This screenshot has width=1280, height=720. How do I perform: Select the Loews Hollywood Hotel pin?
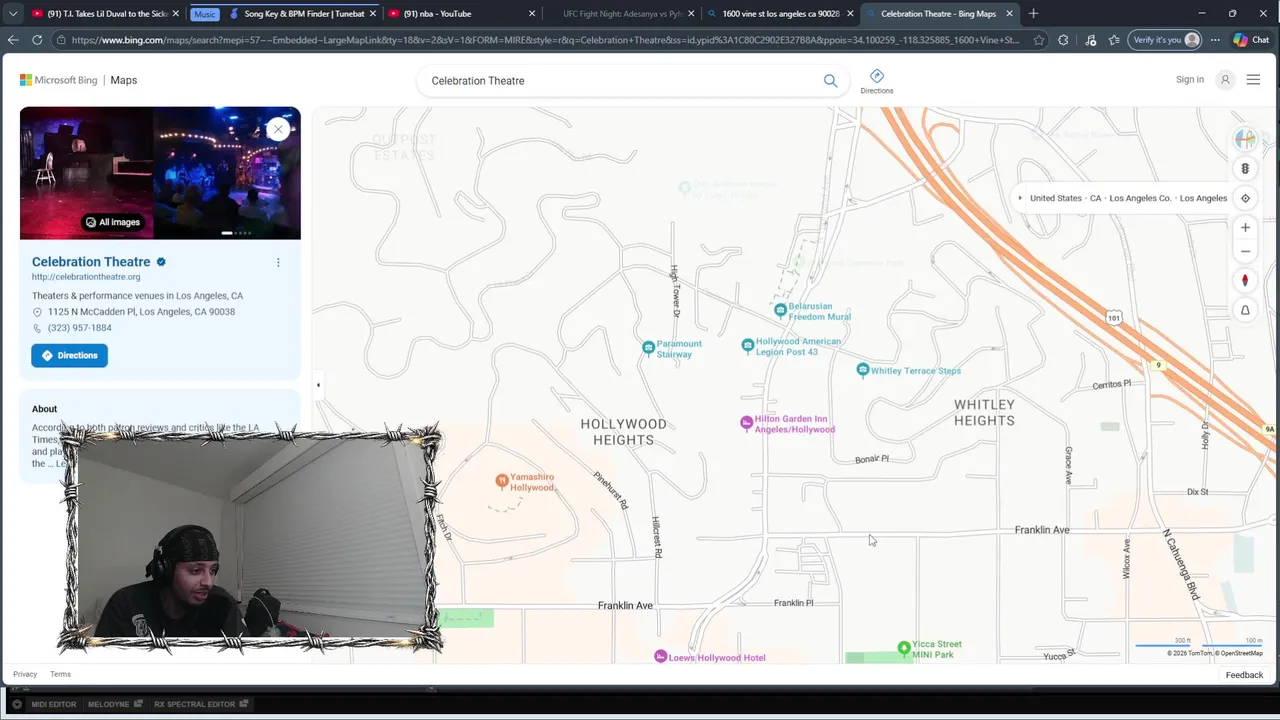tap(660, 656)
